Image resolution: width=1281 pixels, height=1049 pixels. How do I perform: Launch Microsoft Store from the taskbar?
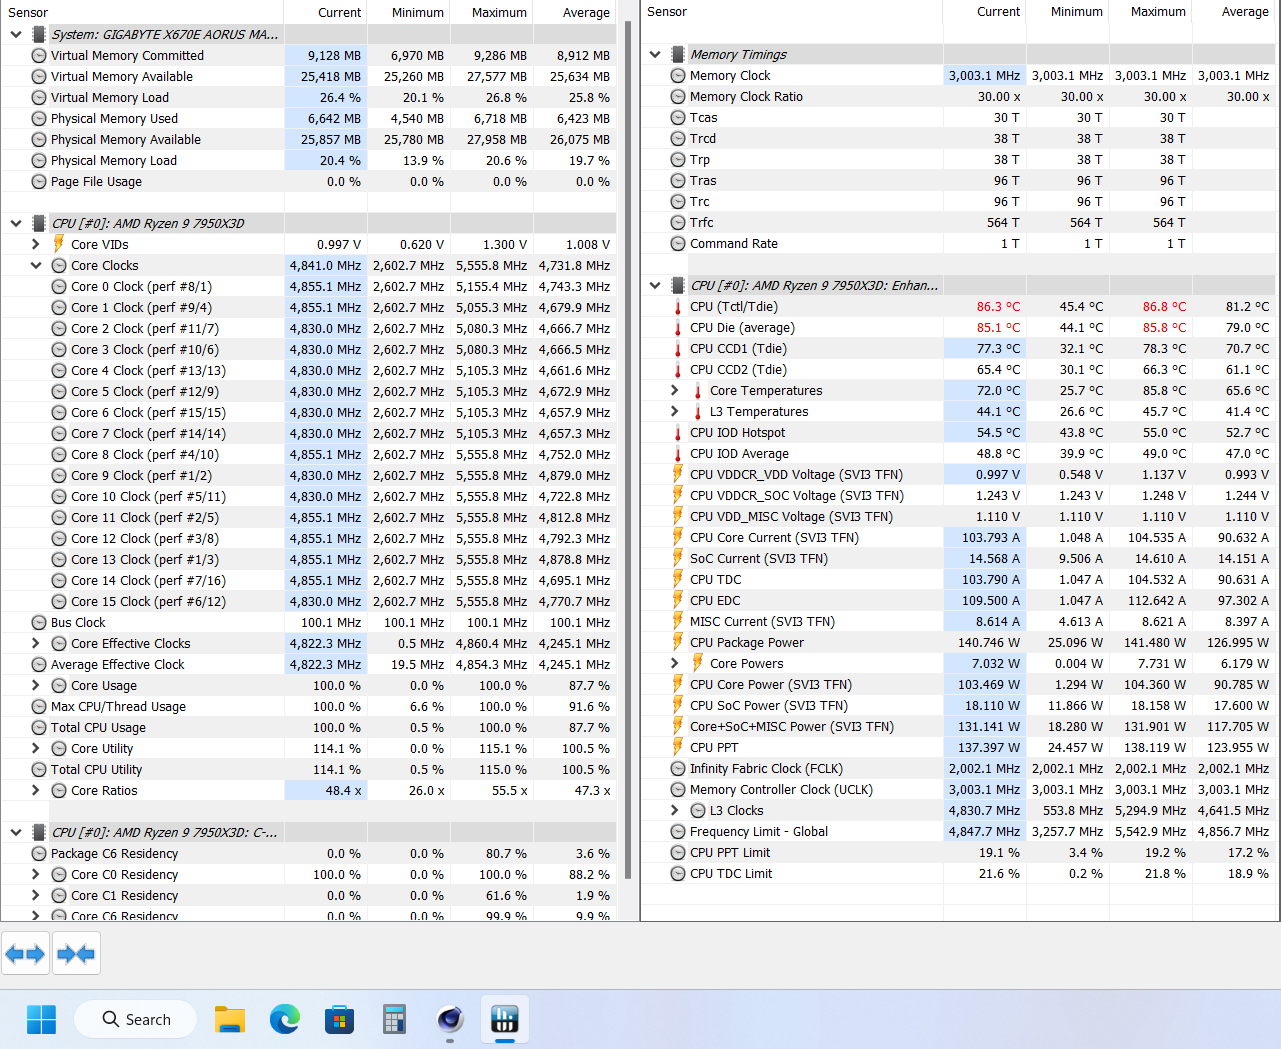tap(340, 1019)
